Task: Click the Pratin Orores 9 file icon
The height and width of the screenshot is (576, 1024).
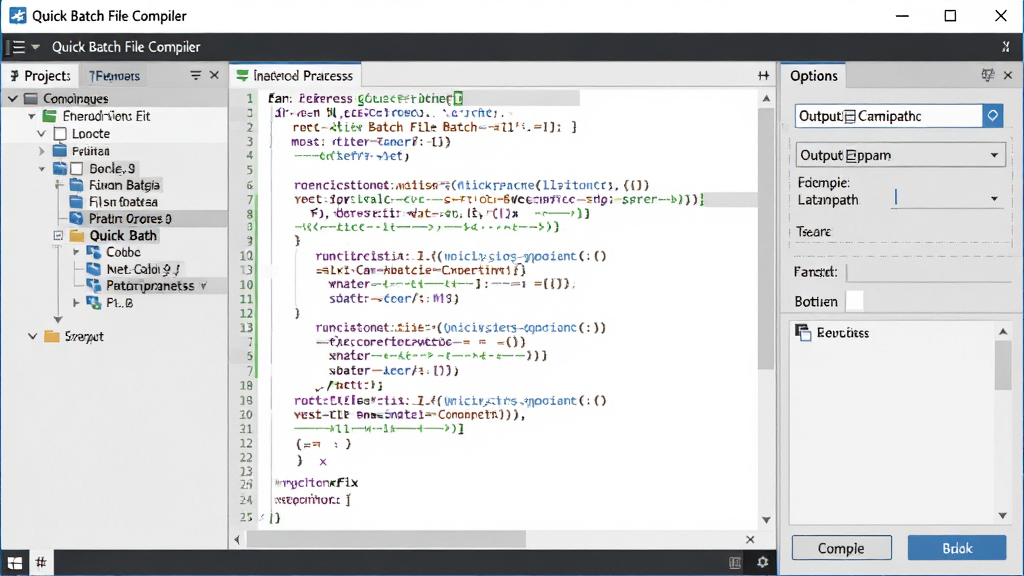Action: [x=76, y=219]
